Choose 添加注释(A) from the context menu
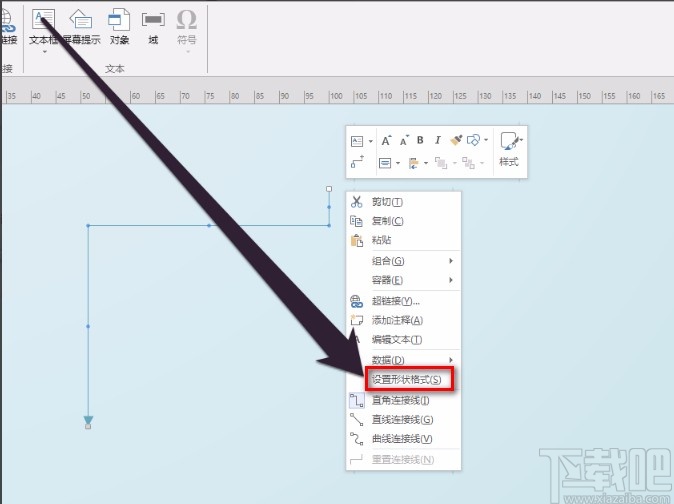 (x=404, y=321)
